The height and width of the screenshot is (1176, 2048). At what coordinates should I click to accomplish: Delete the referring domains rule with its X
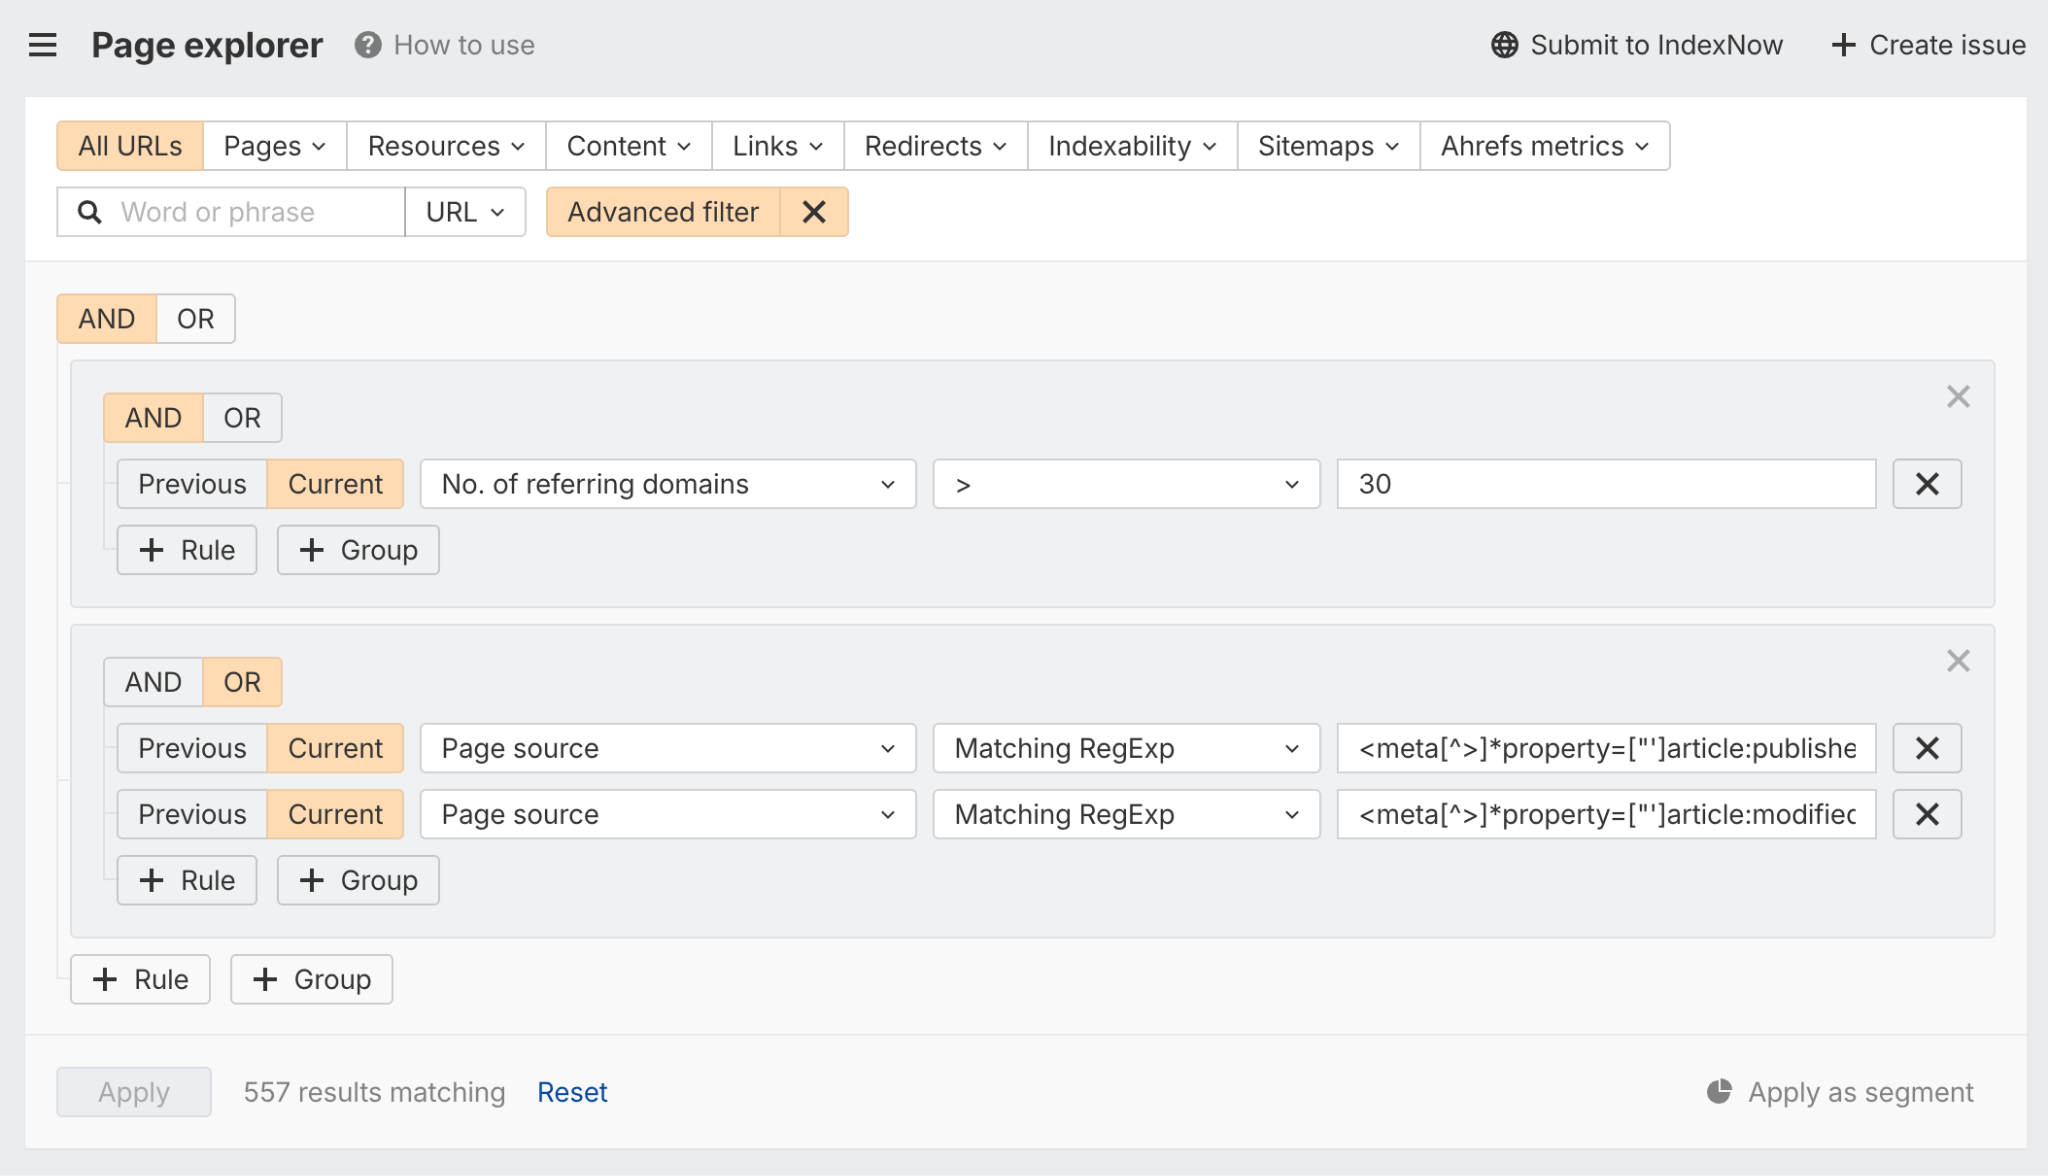click(1926, 483)
